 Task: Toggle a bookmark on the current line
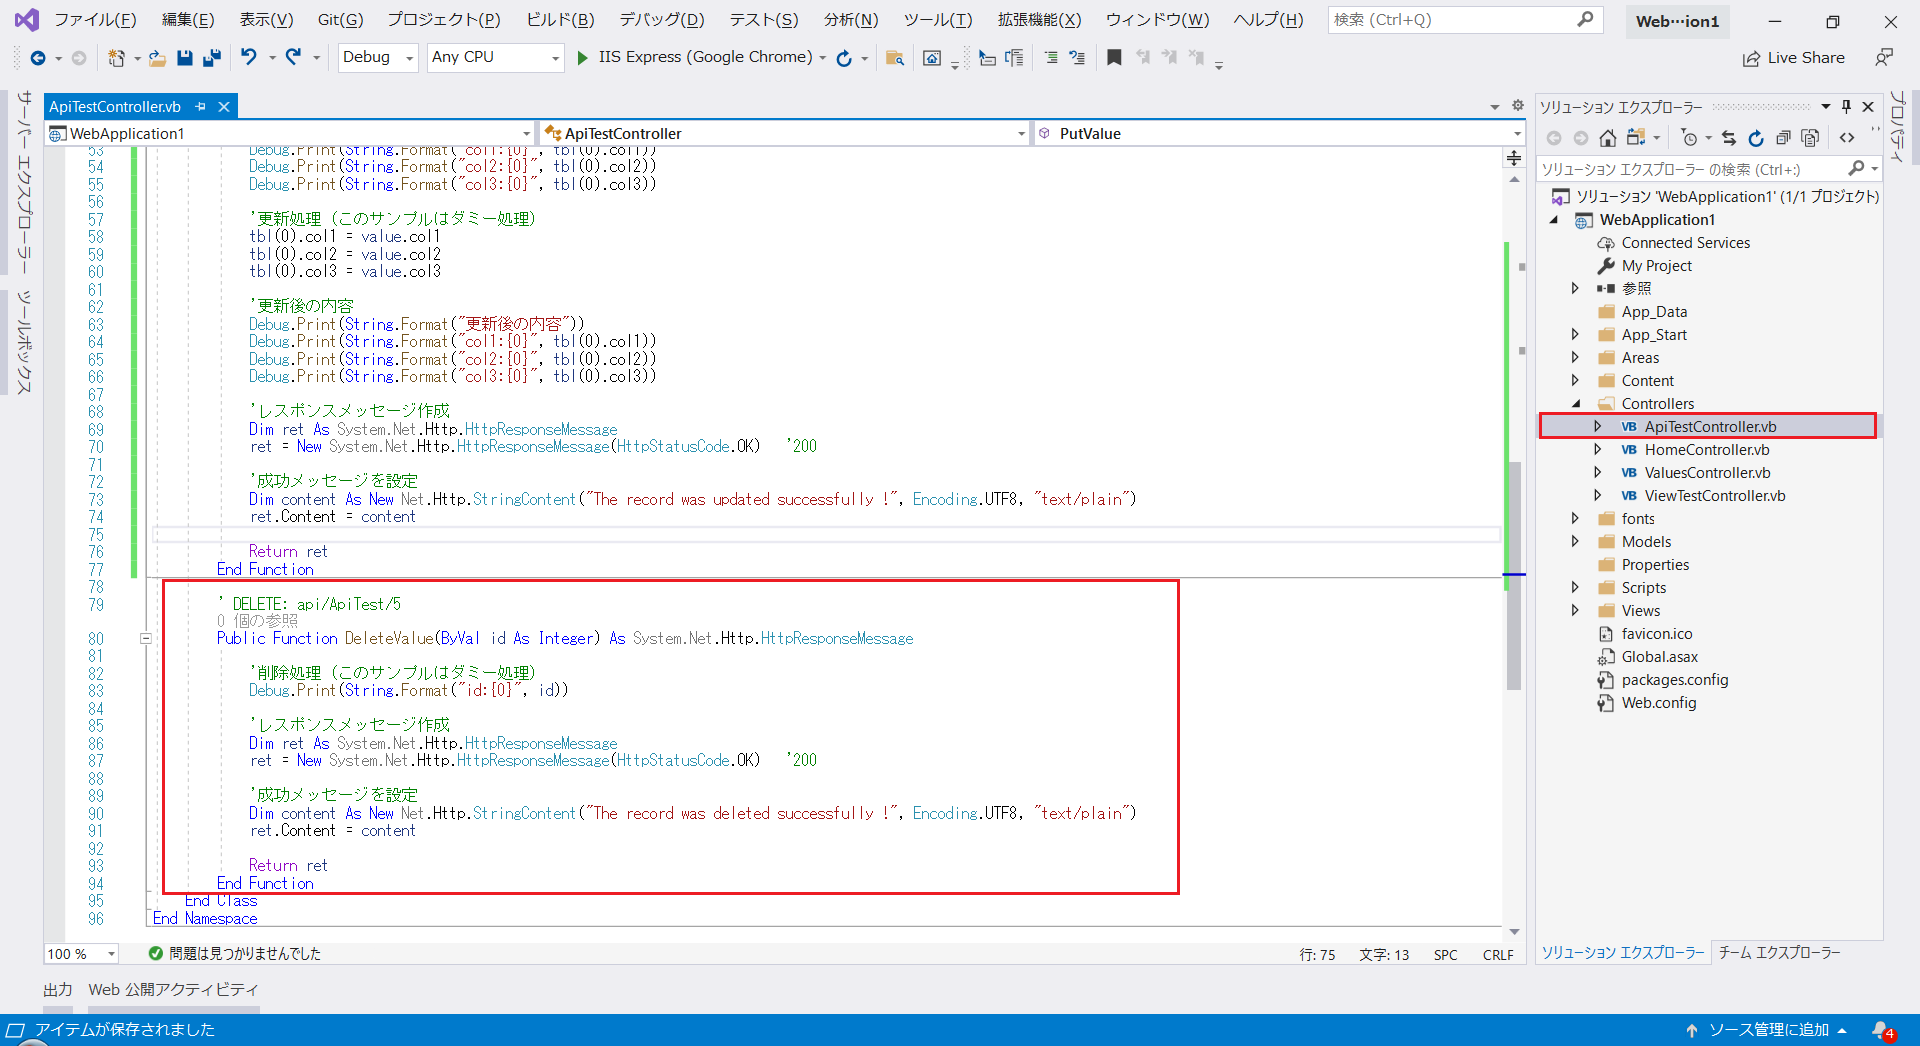pos(1114,57)
